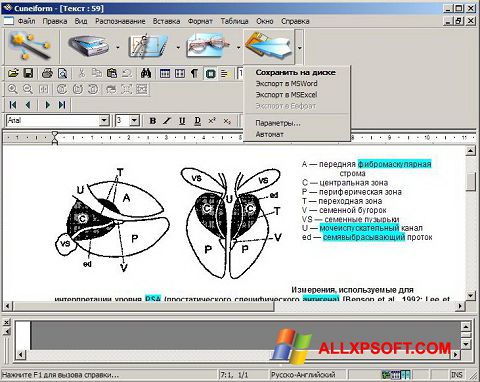Click the magic wand wizard icon
Image resolution: width=480 pixels, height=382 pixels.
(x=30, y=46)
